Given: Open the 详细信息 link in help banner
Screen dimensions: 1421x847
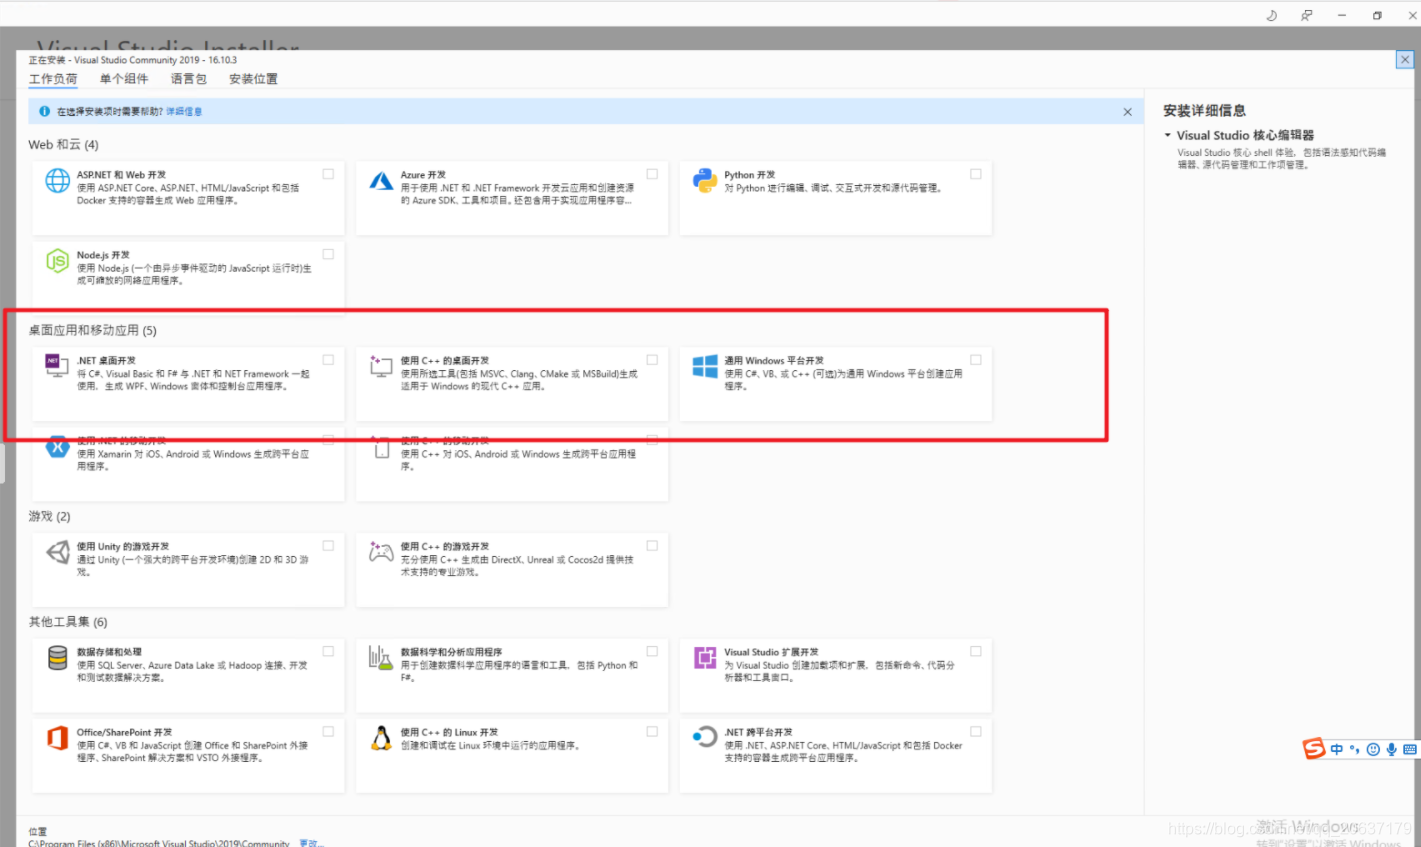Looking at the screenshot, I should [184, 112].
